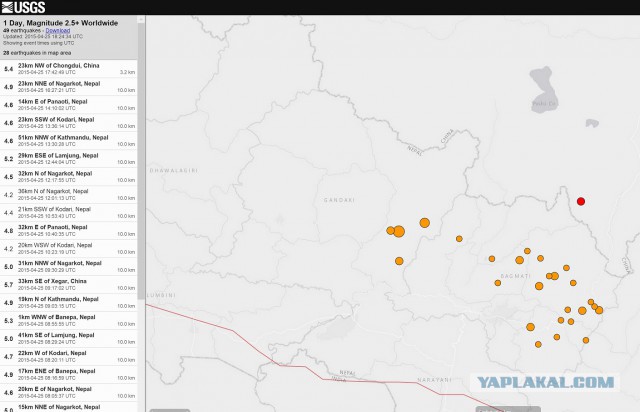Screen dimensions: 640x412
Task: Click the GANDAKI region label on the map
Action: [339, 200]
